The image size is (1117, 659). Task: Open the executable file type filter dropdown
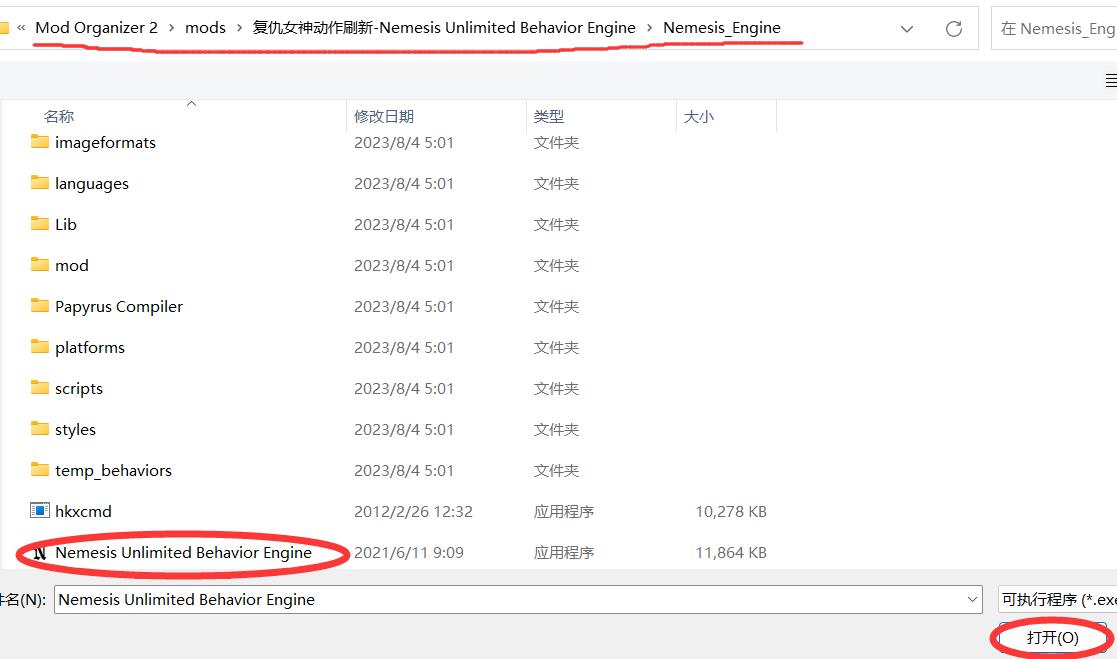1057,600
